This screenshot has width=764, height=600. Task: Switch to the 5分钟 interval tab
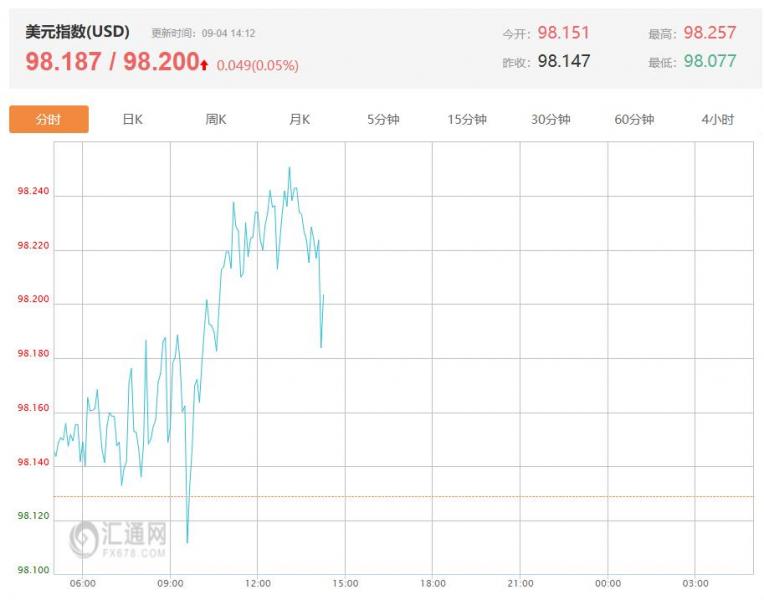383,119
